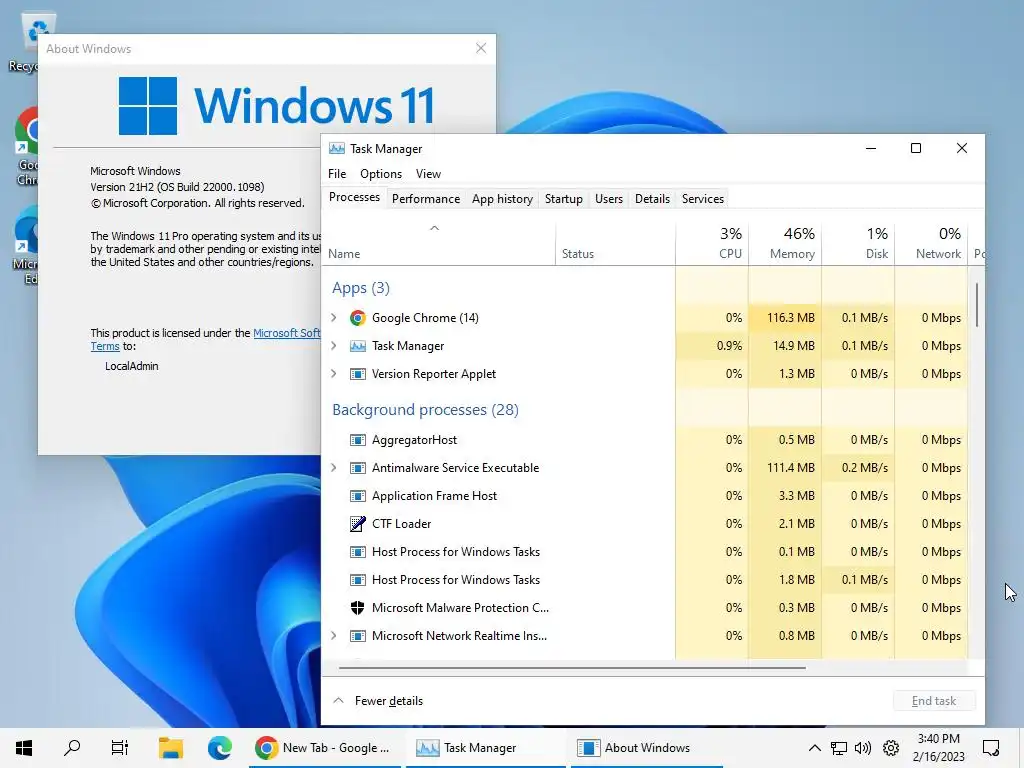This screenshot has width=1024, height=768.
Task: Click the Microsoft Edge desktop shortcut
Action: click(x=26, y=246)
